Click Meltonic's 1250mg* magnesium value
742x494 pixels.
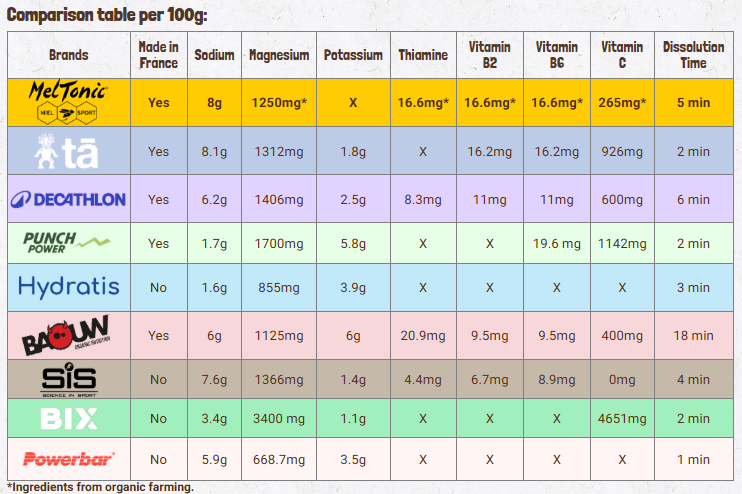(x=277, y=102)
